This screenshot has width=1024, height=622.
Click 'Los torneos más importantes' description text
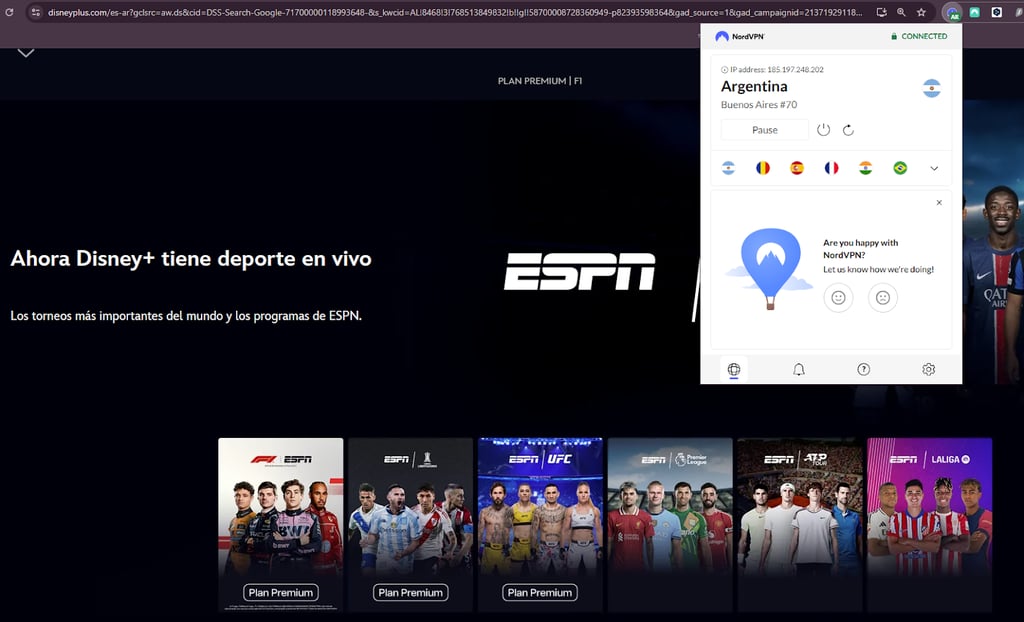(186, 316)
